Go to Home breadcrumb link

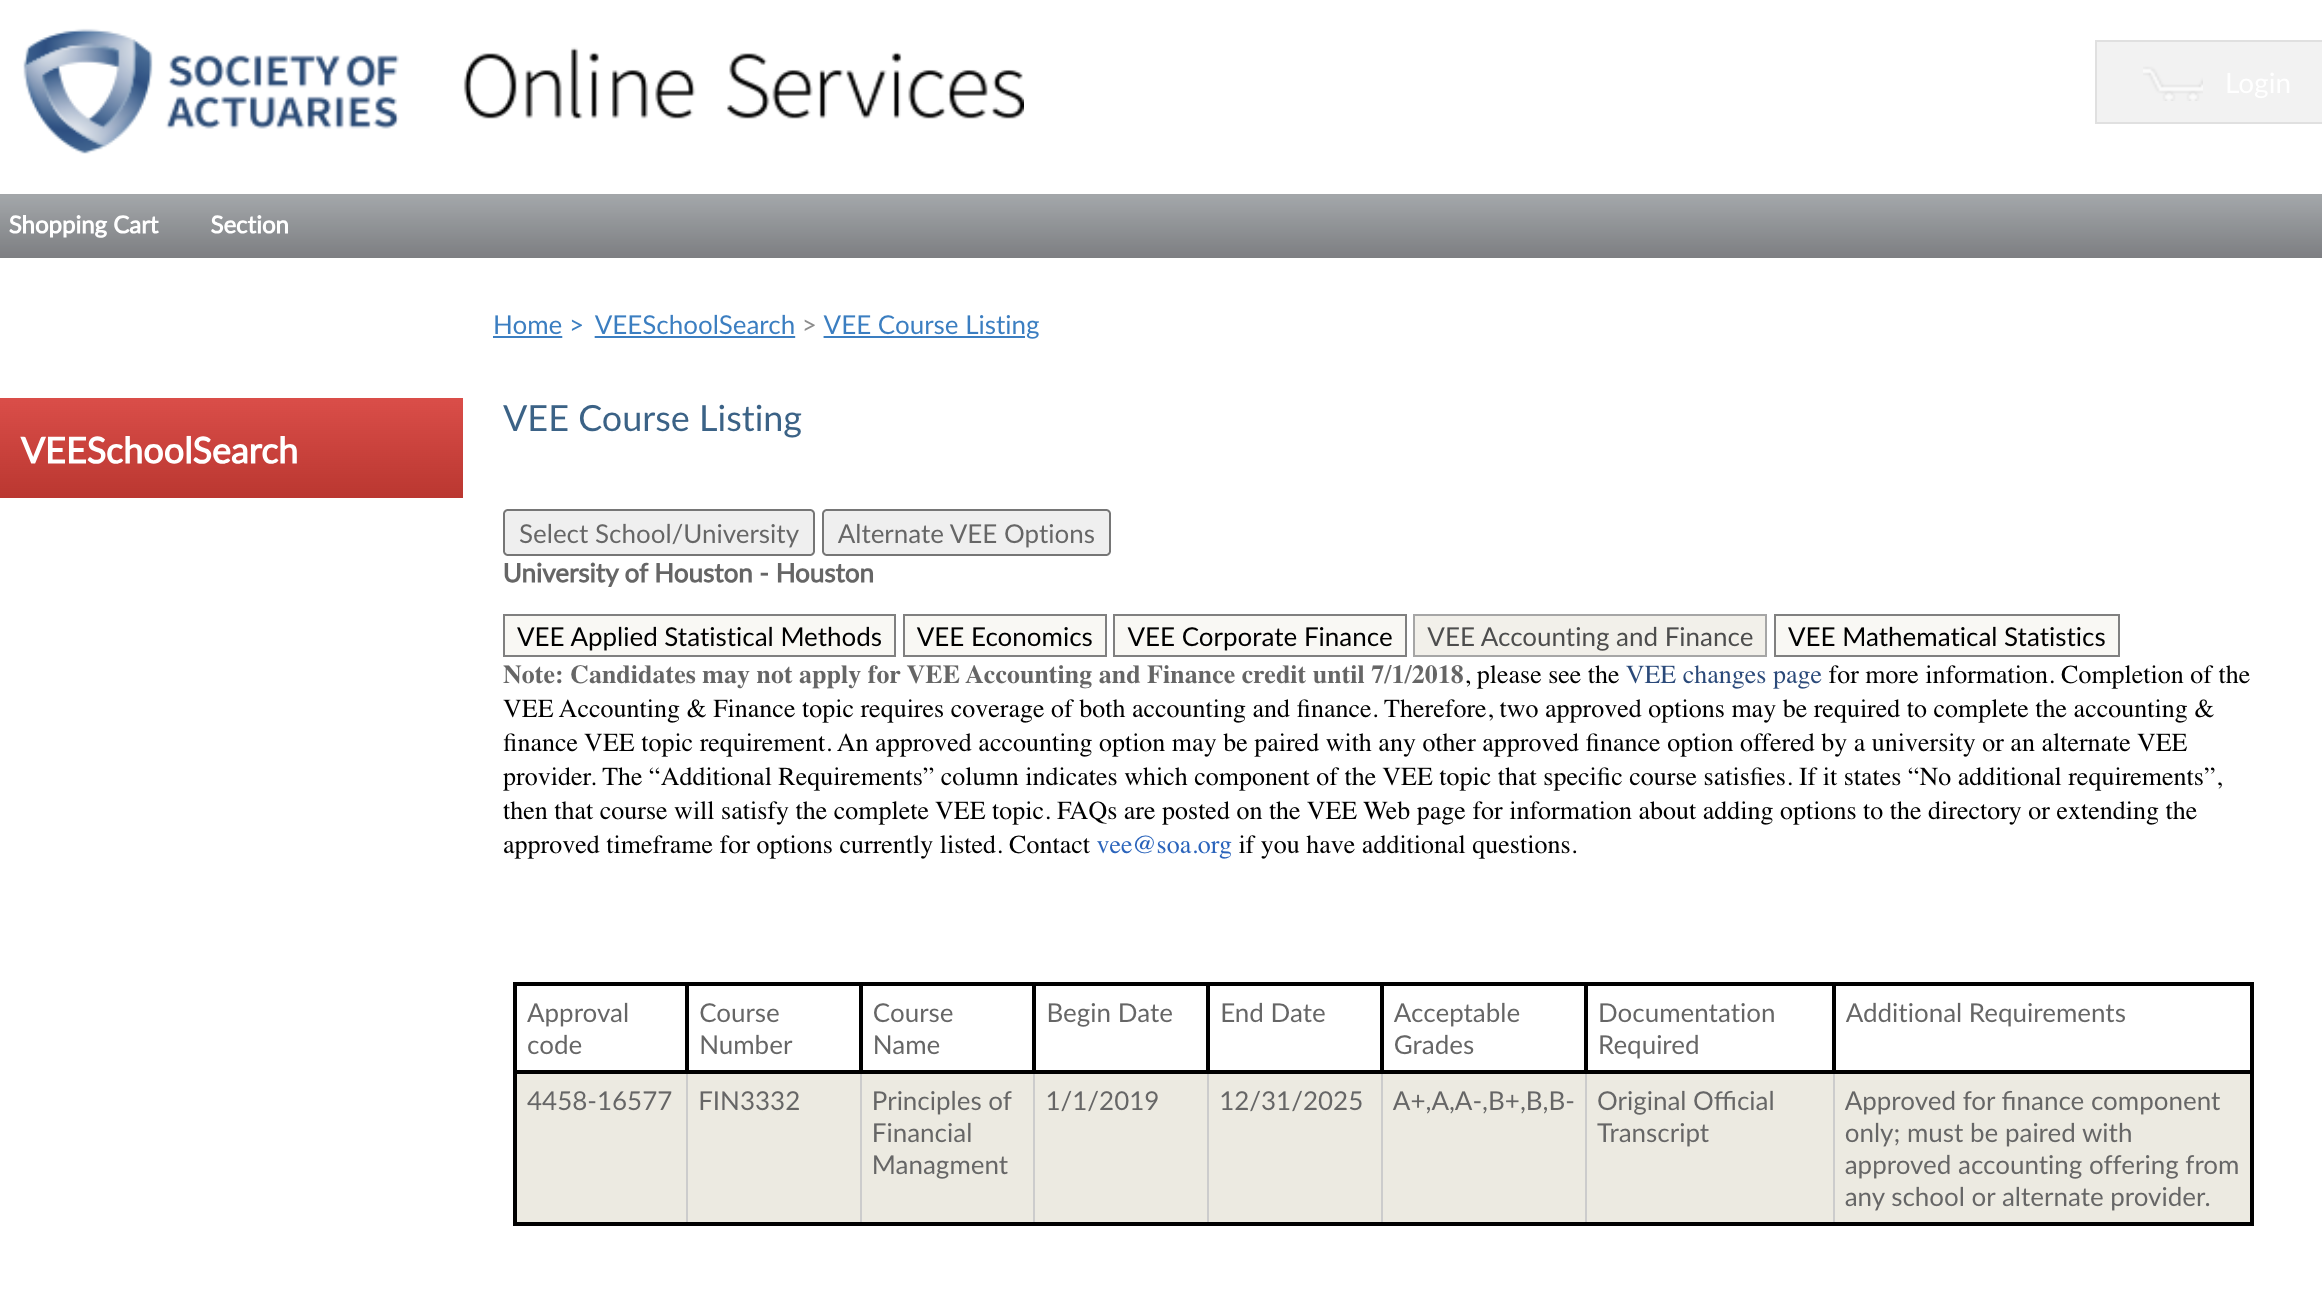click(x=527, y=325)
